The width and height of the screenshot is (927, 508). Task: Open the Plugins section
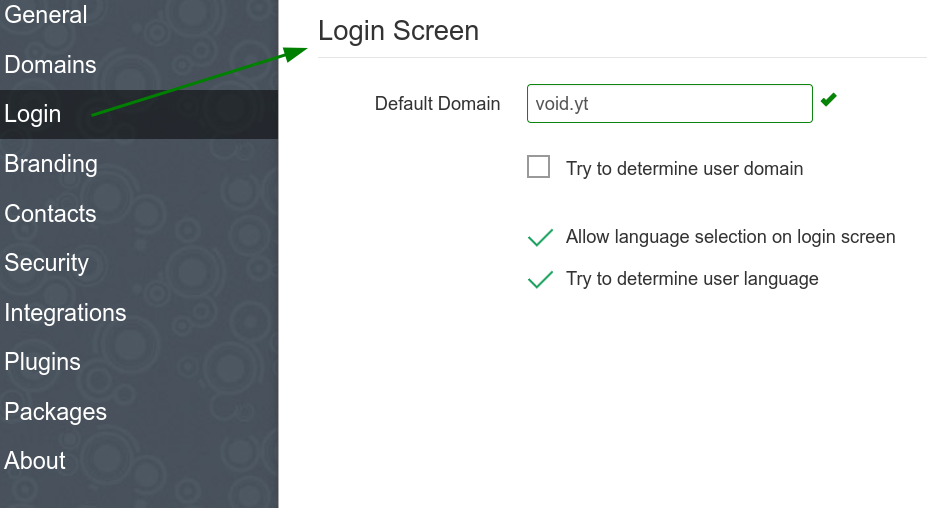(x=43, y=362)
